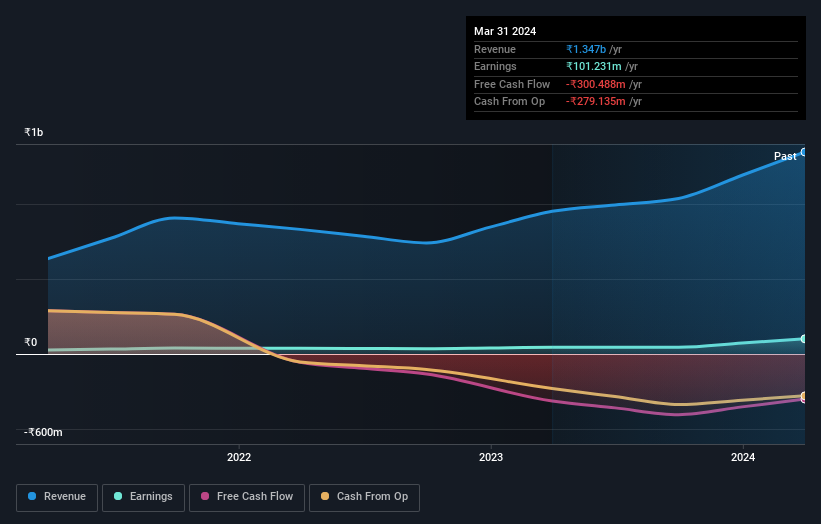Viewport: 821px width, 524px height.
Task: Click the orange Cash From Op legend dot
Action: [x=325, y=496]
